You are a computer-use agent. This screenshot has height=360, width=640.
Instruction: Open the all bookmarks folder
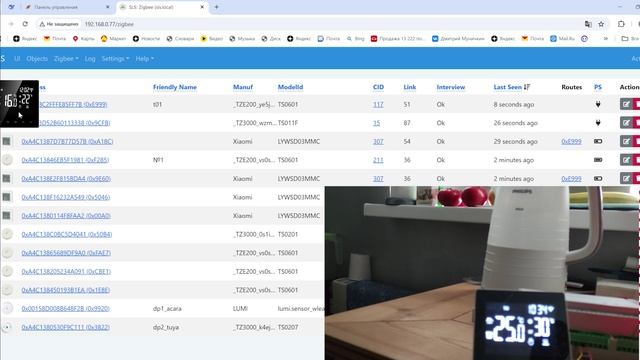coord(630,38)
